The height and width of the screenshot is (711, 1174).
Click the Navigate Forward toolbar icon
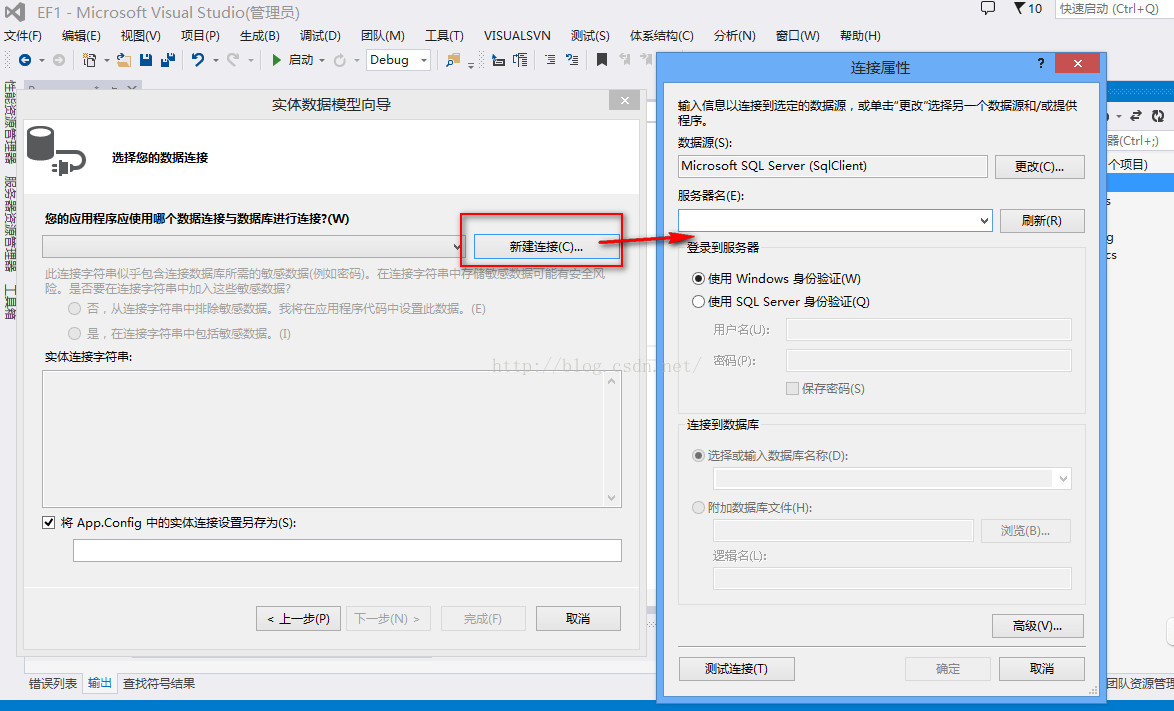[58, 60]
